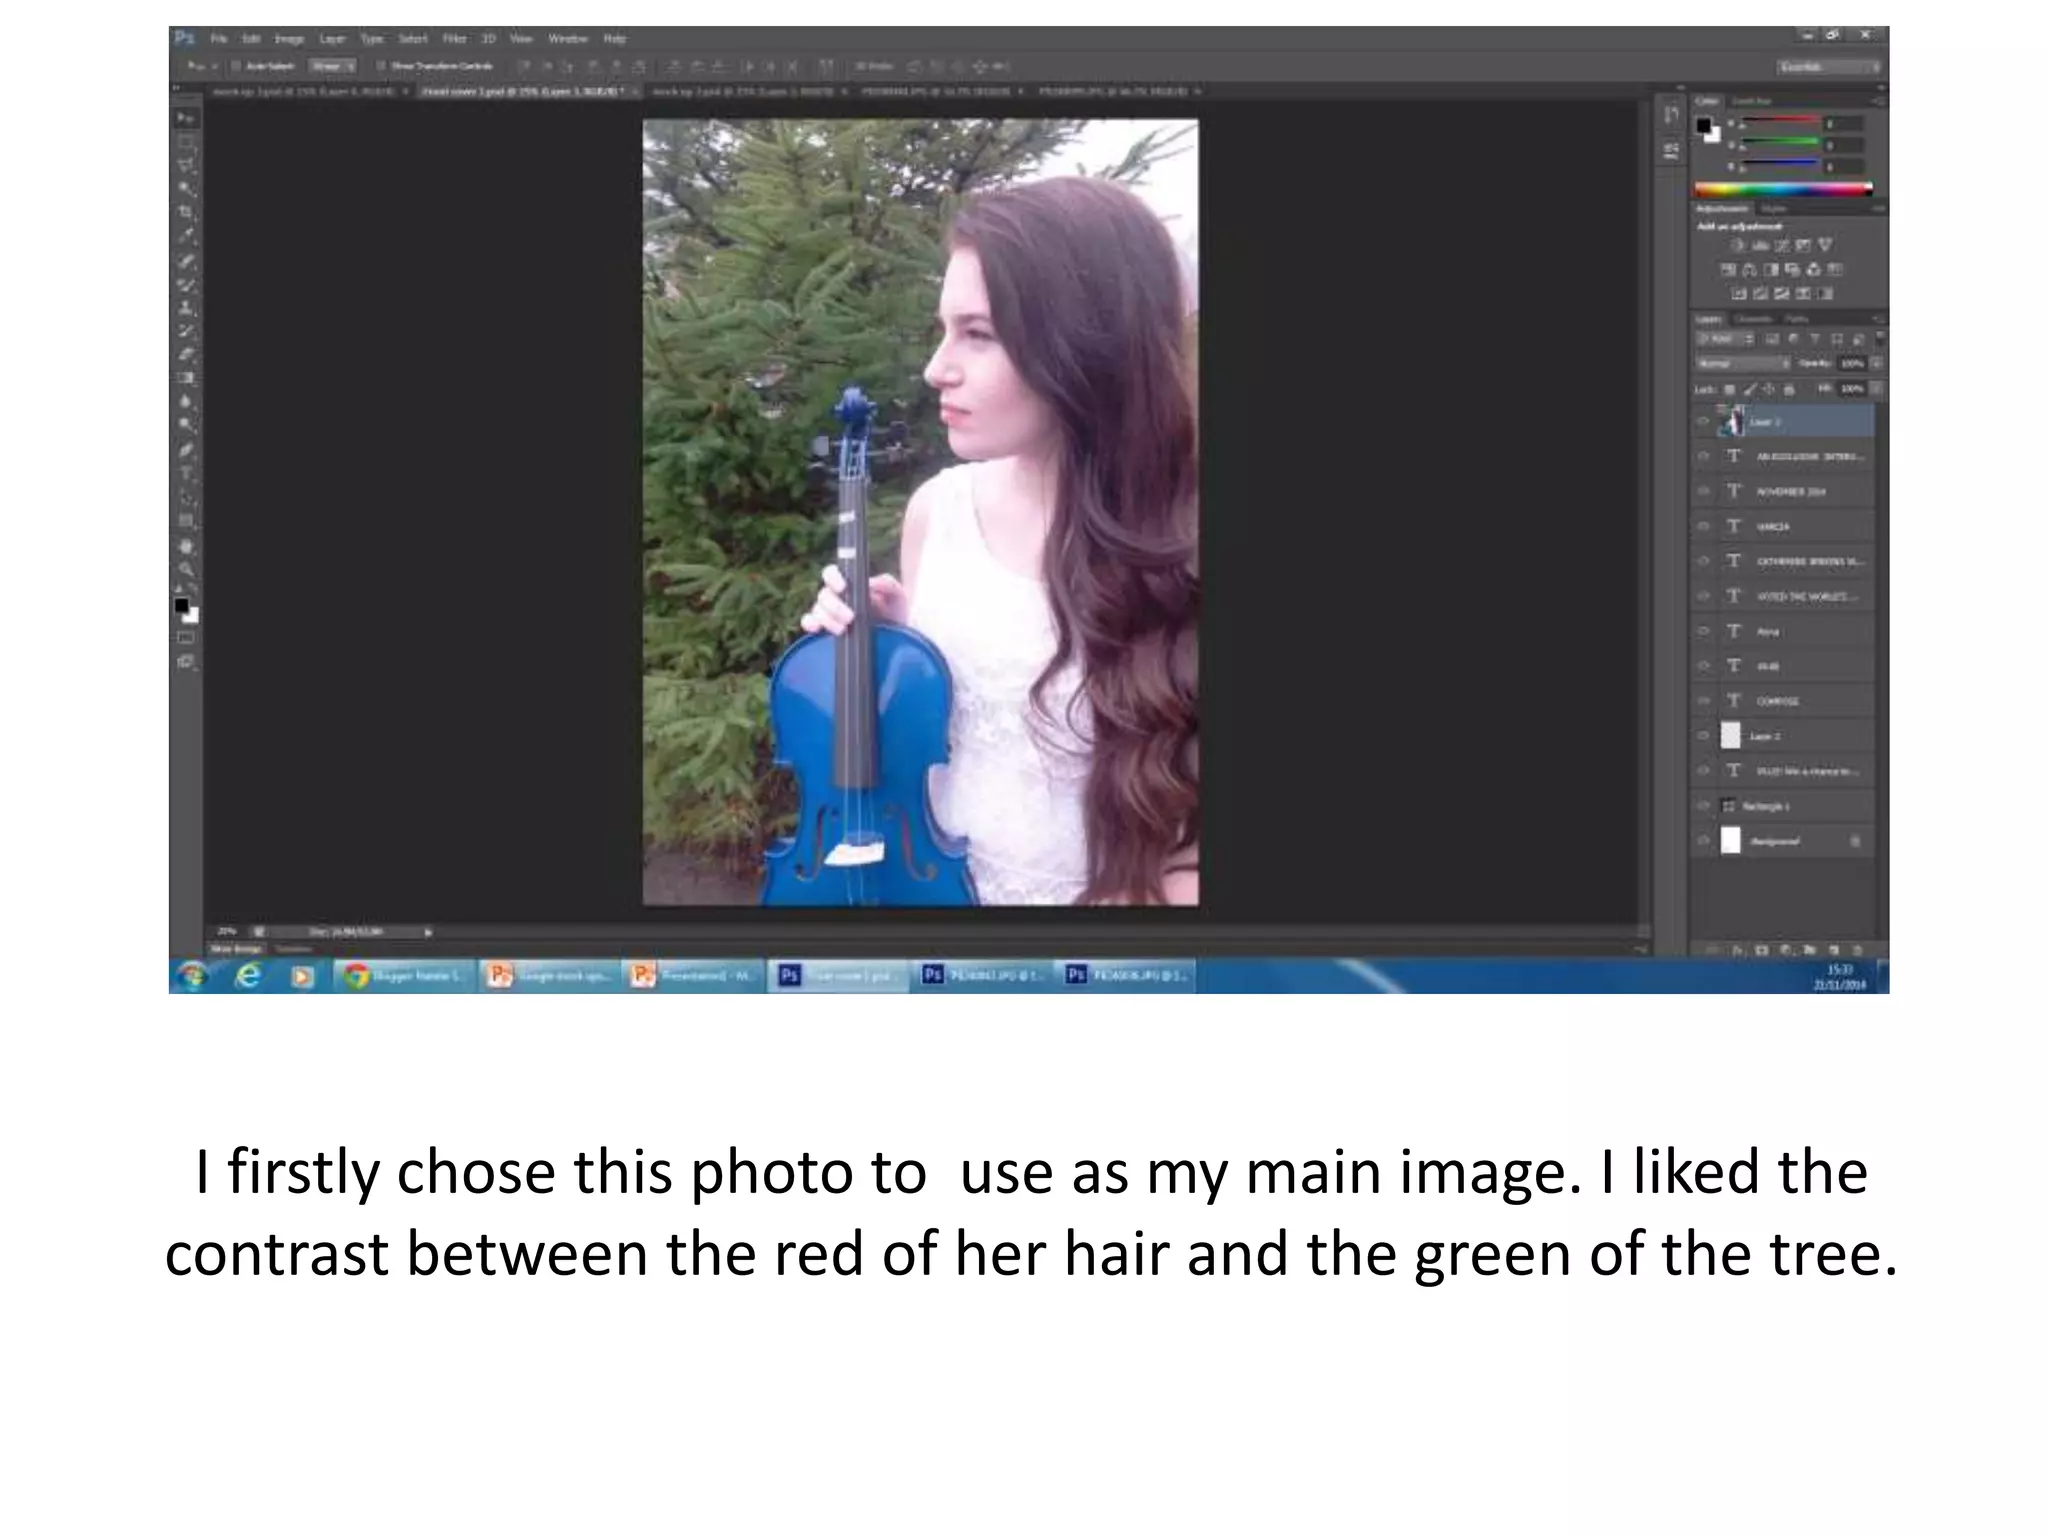Select the Move tool in toolbox
The width and height of the screenshot is (2048, 1536).
pyautogui.click(x=186, y=119)
